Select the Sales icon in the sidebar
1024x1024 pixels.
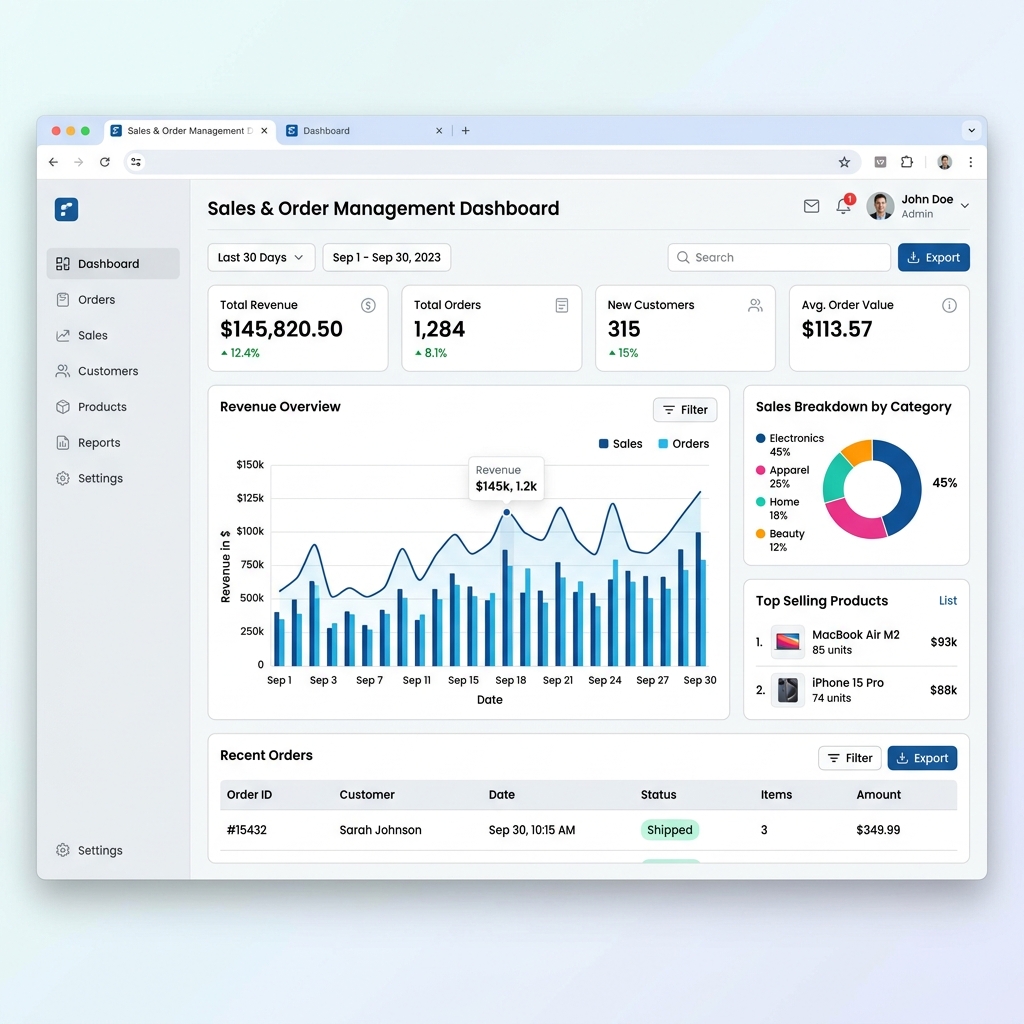62,335
